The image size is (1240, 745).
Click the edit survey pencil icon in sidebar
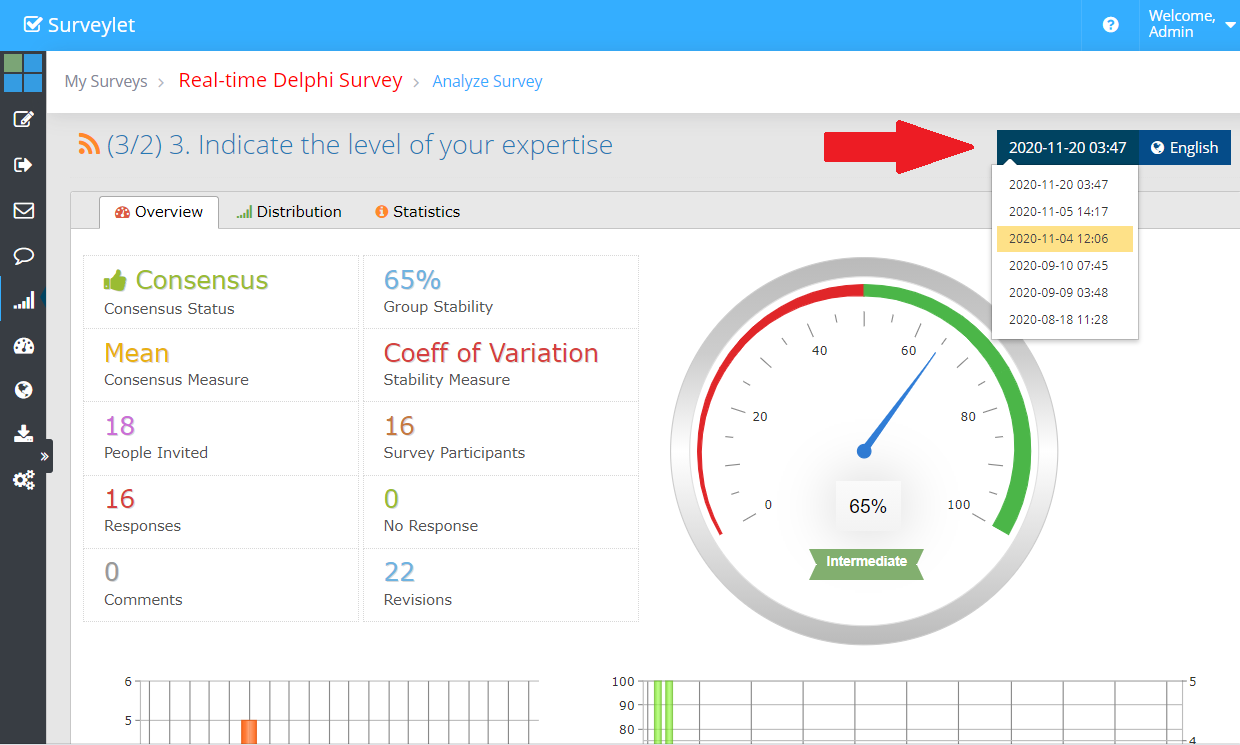23,120
